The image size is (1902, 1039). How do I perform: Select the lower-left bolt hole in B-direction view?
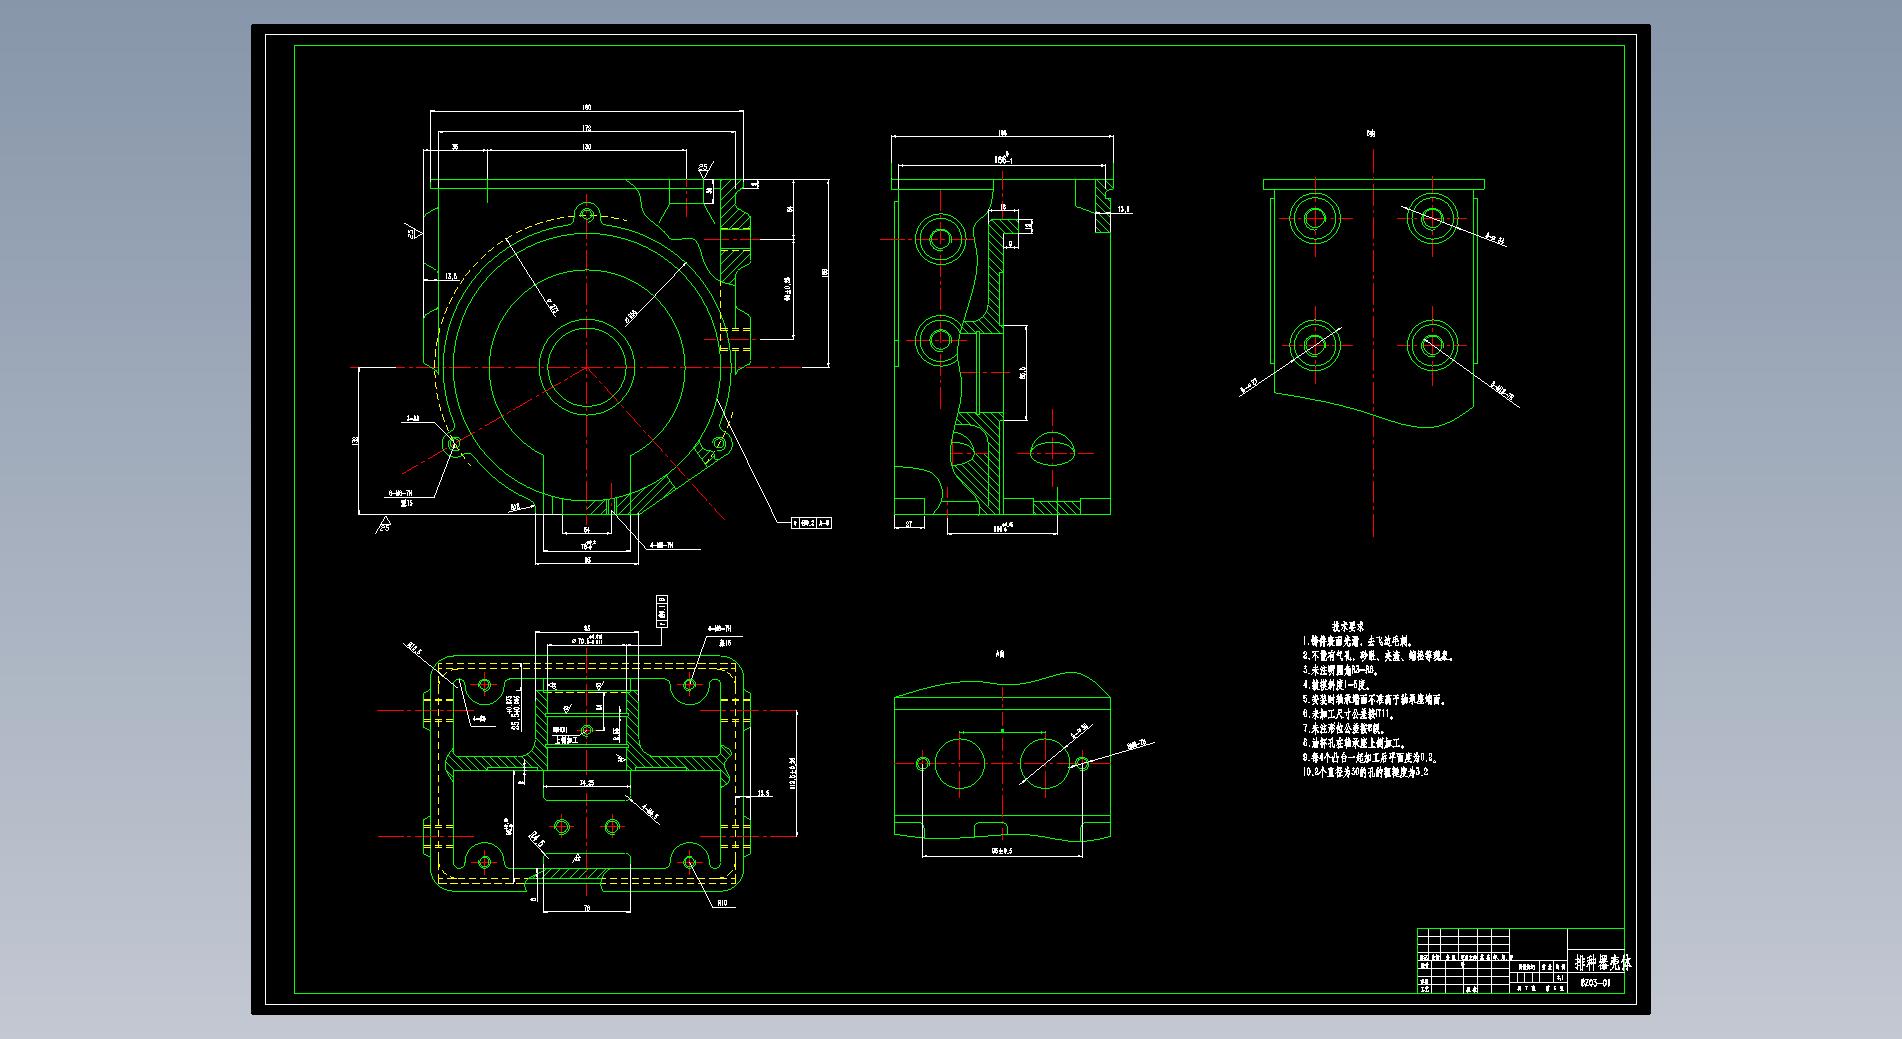pyautogui.click(x=1314, y=345)
